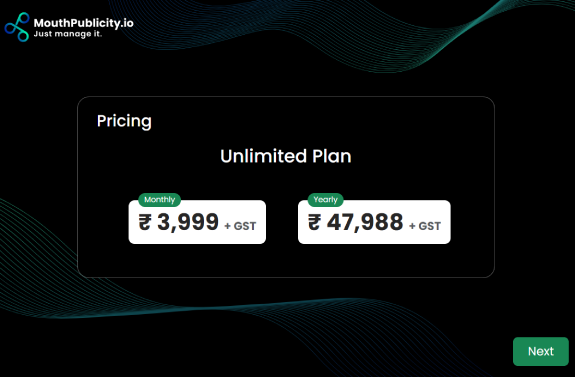Click the Pricing section title
This screenshot has width=575, height=377.
(124, 121)
